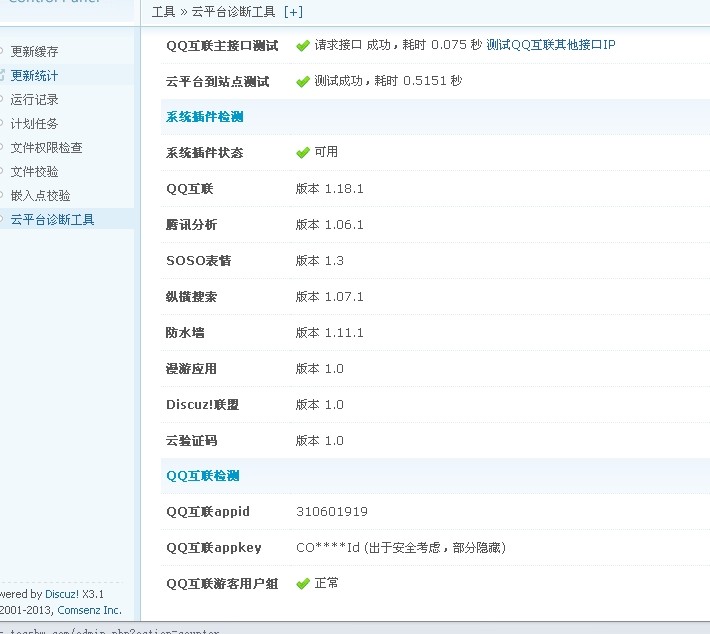Open 测试QQ互联其他接口IP link

551,45
